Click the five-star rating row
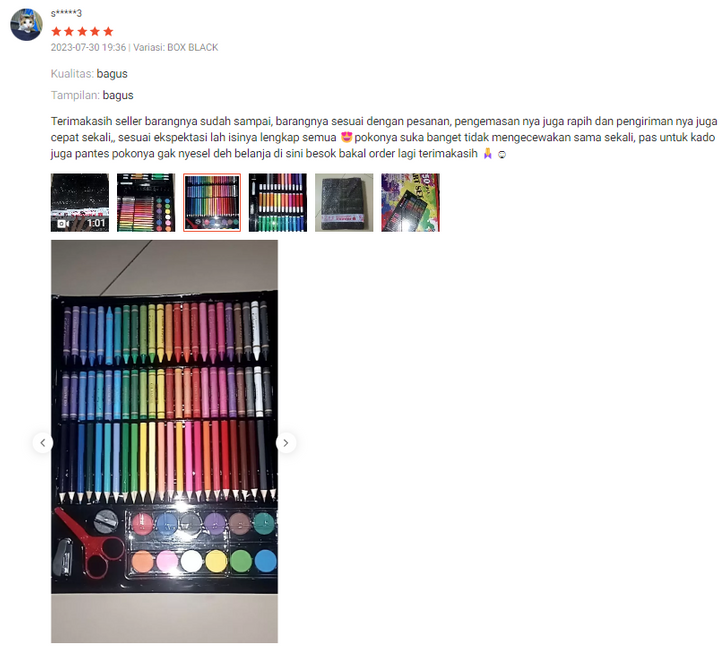The image size is (726, 646). (x=82, y=31)
